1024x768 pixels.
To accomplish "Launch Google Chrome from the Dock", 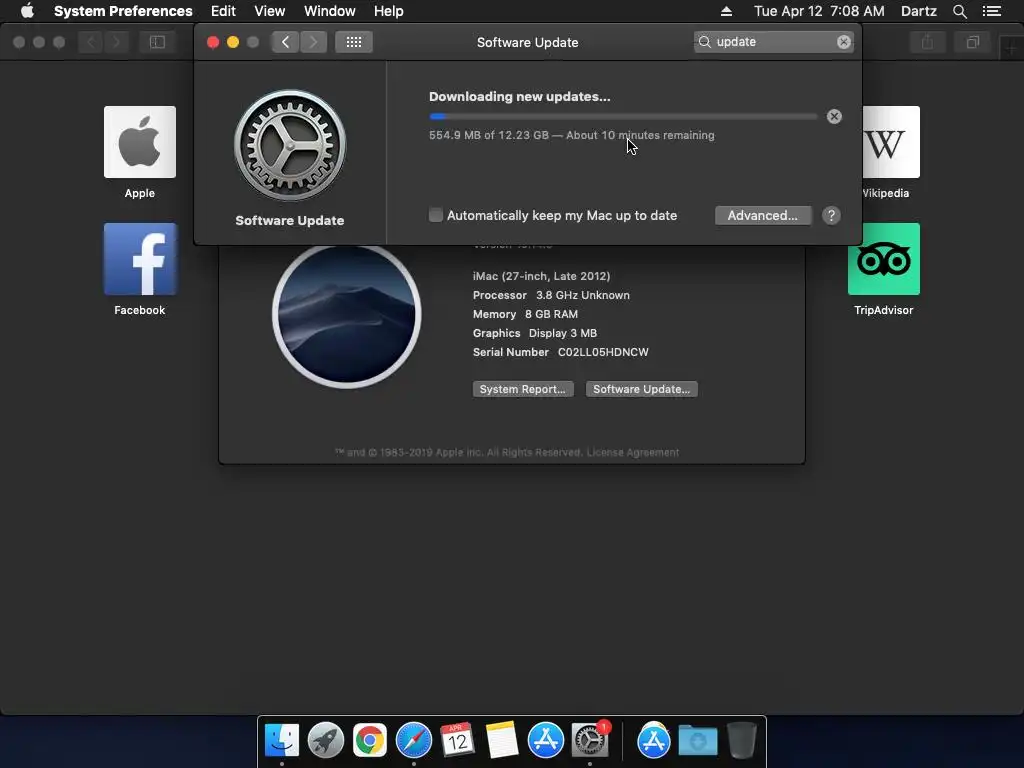I will [370, 741].
